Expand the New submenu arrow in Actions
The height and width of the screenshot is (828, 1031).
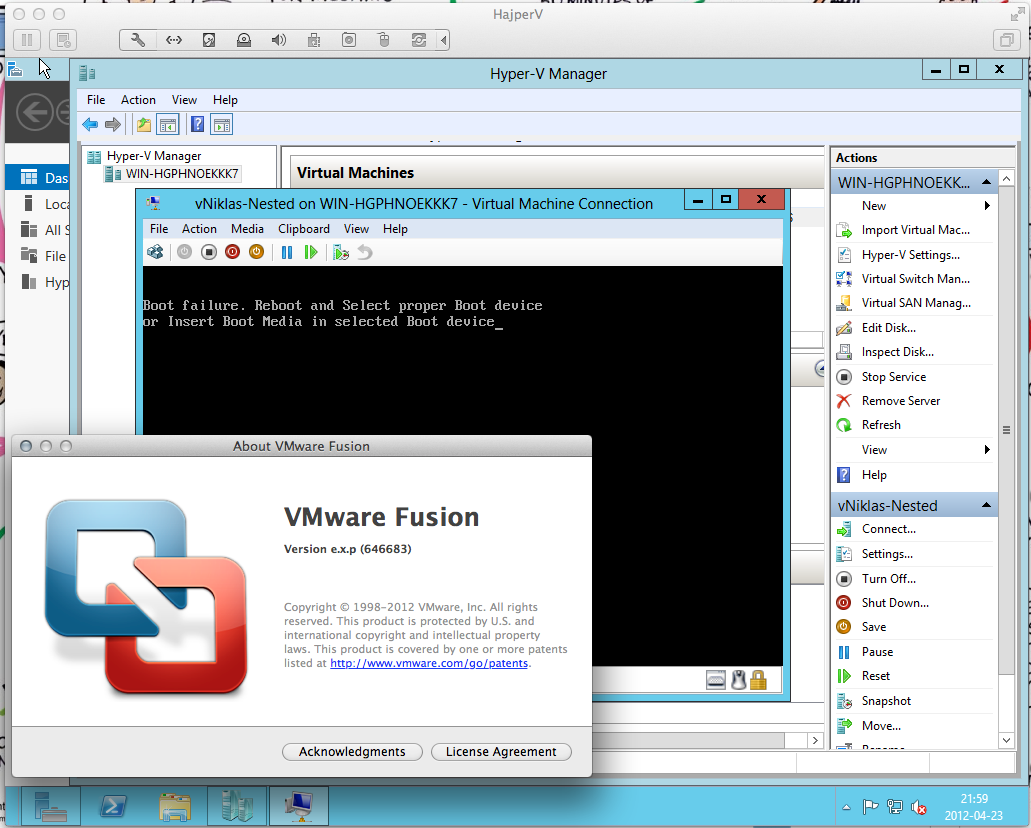(x=987, y=206)
